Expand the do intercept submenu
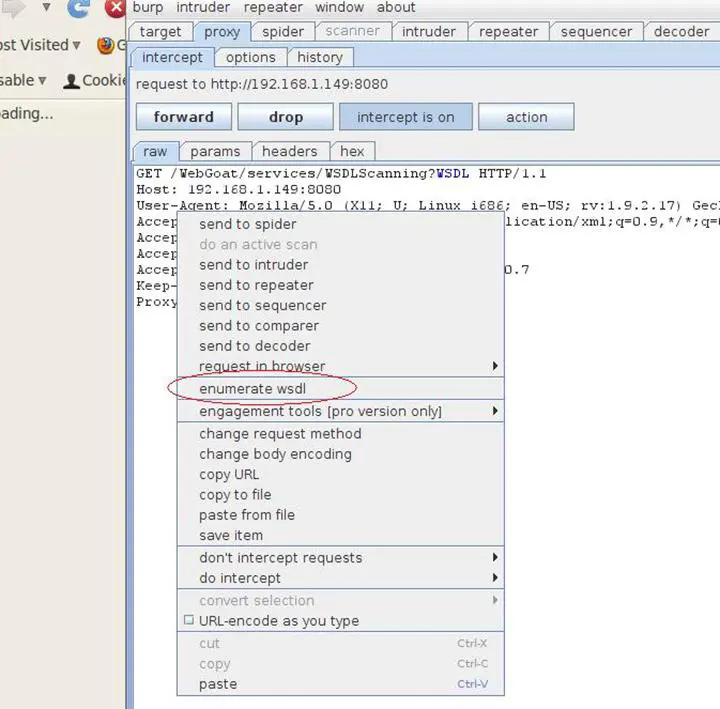Screen dimensions: 720x709 coord(495,578)
